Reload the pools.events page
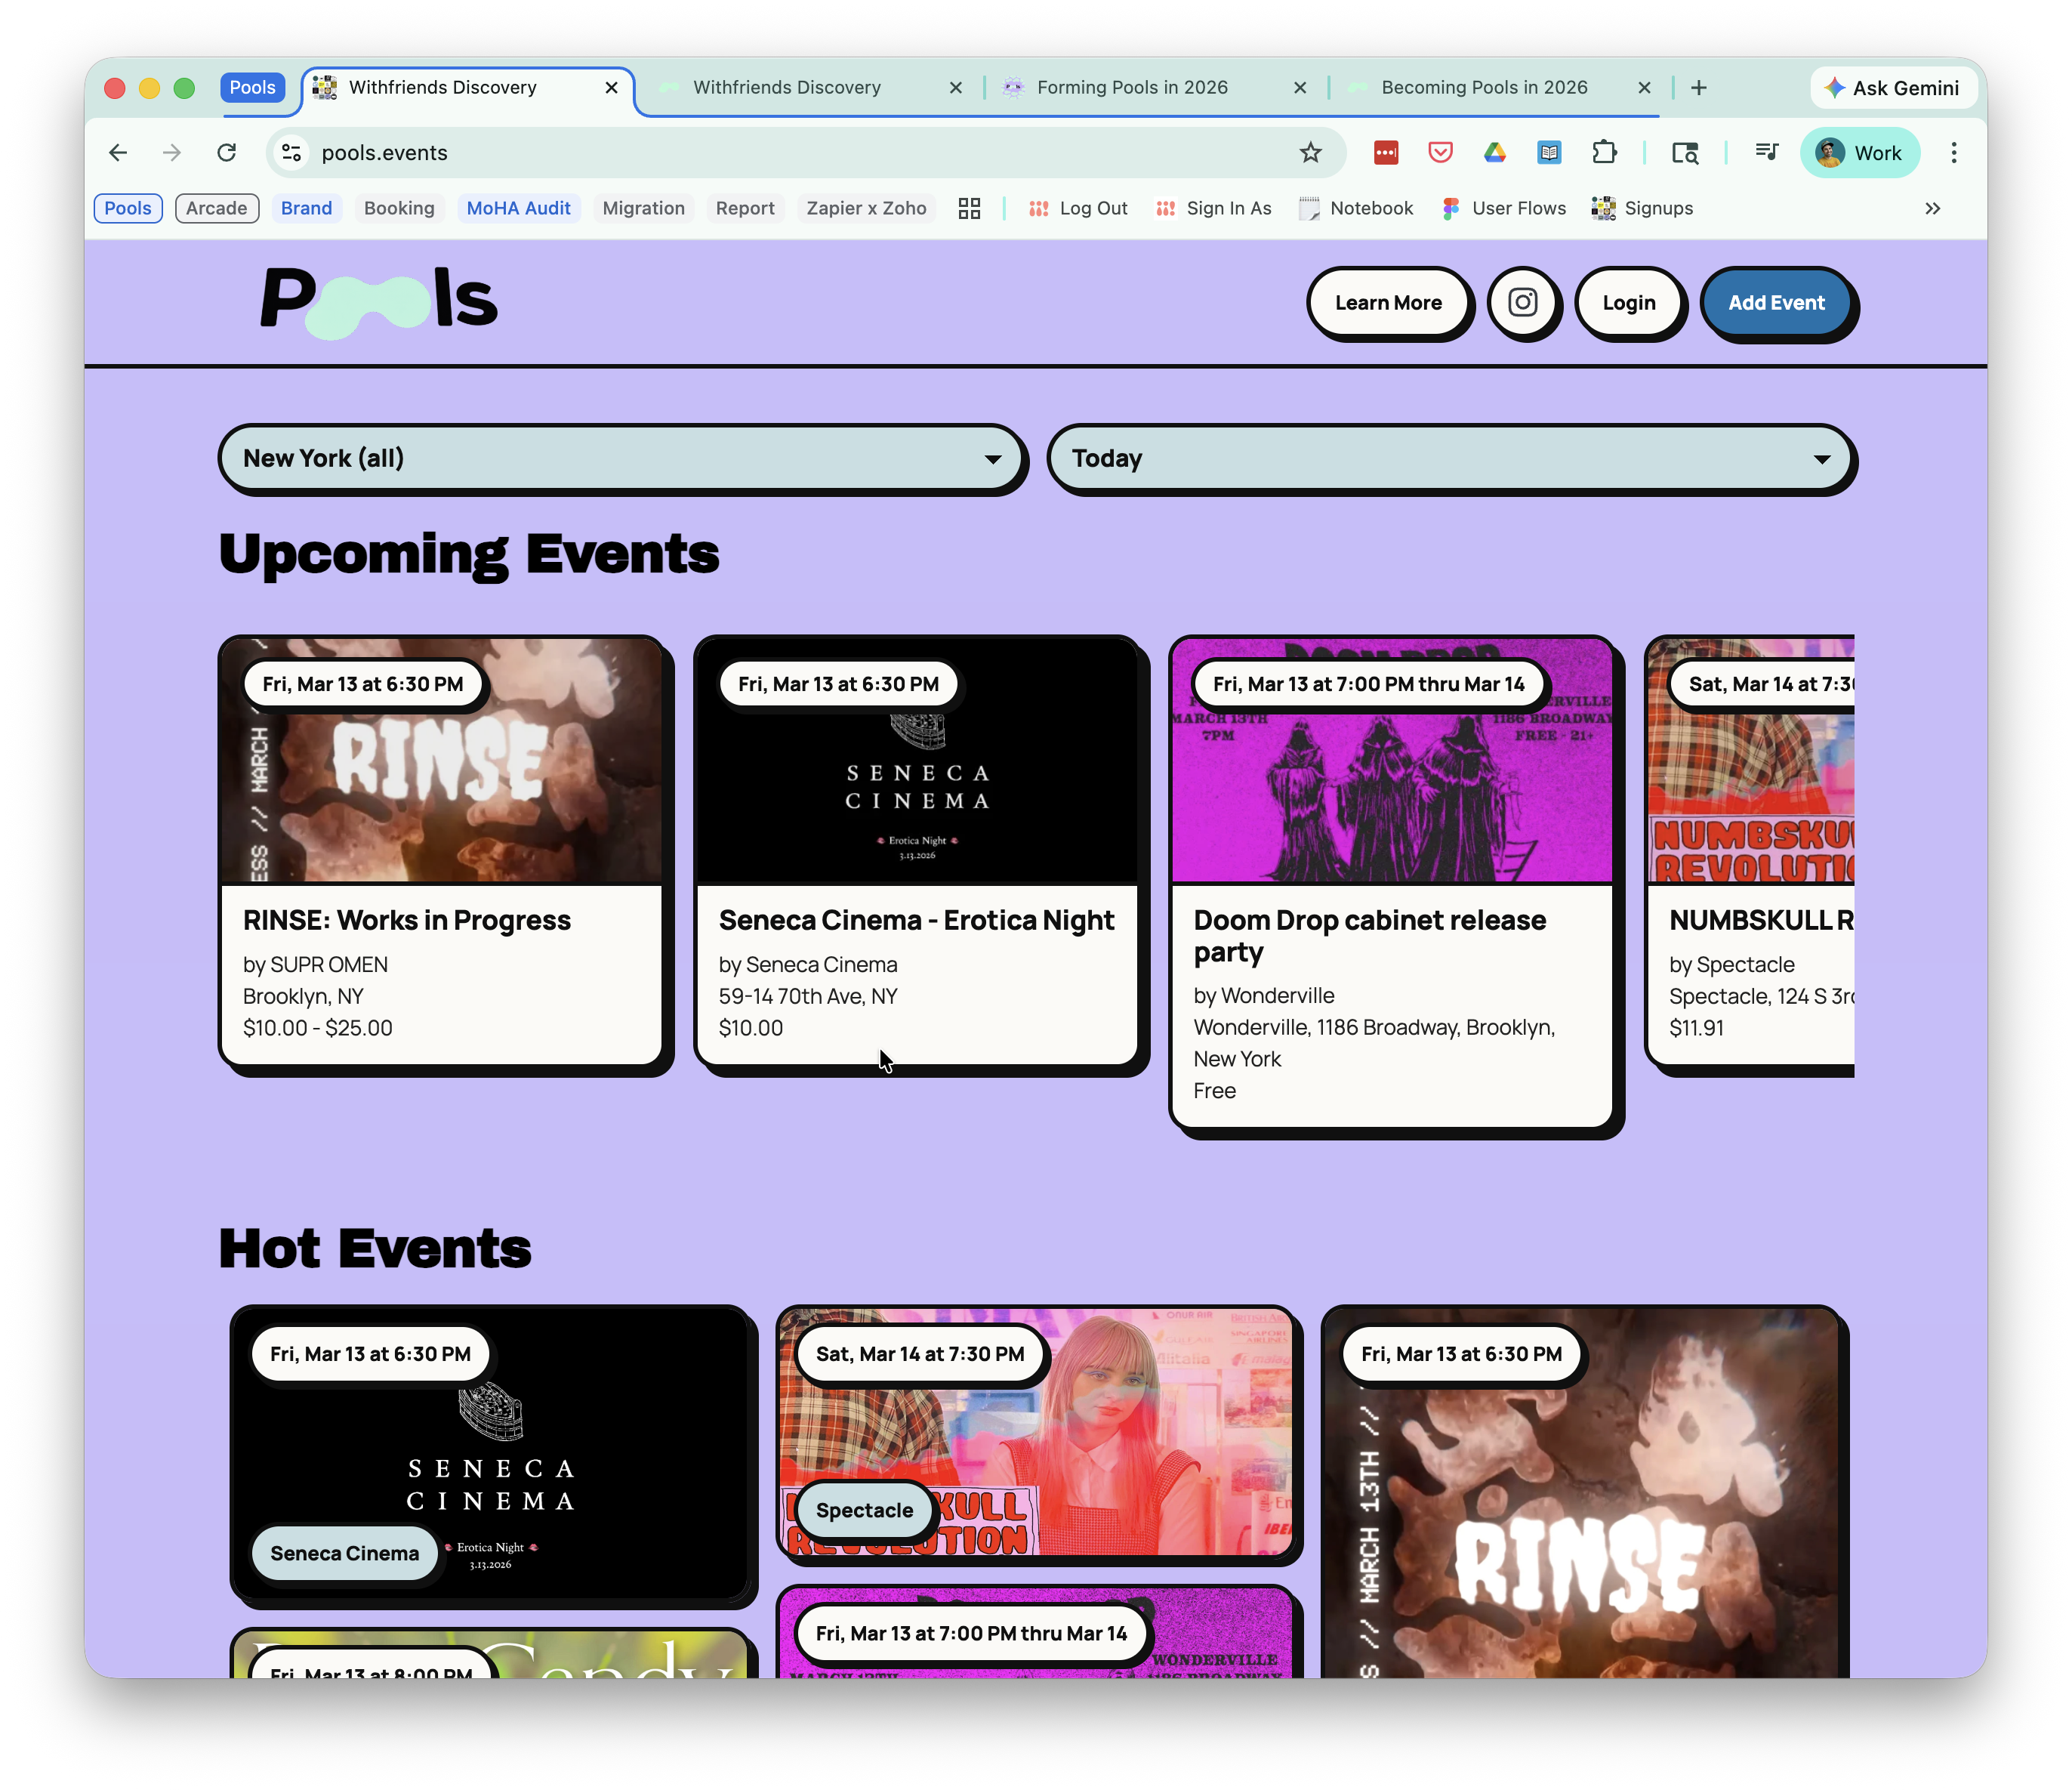The image size is (2072, 1790). point(227,152)
